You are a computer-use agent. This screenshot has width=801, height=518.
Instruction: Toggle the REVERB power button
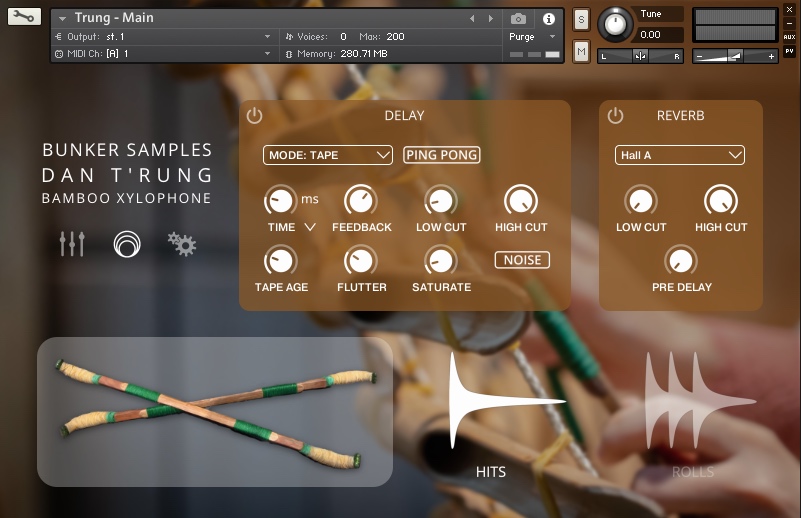[x=615, y=116]
